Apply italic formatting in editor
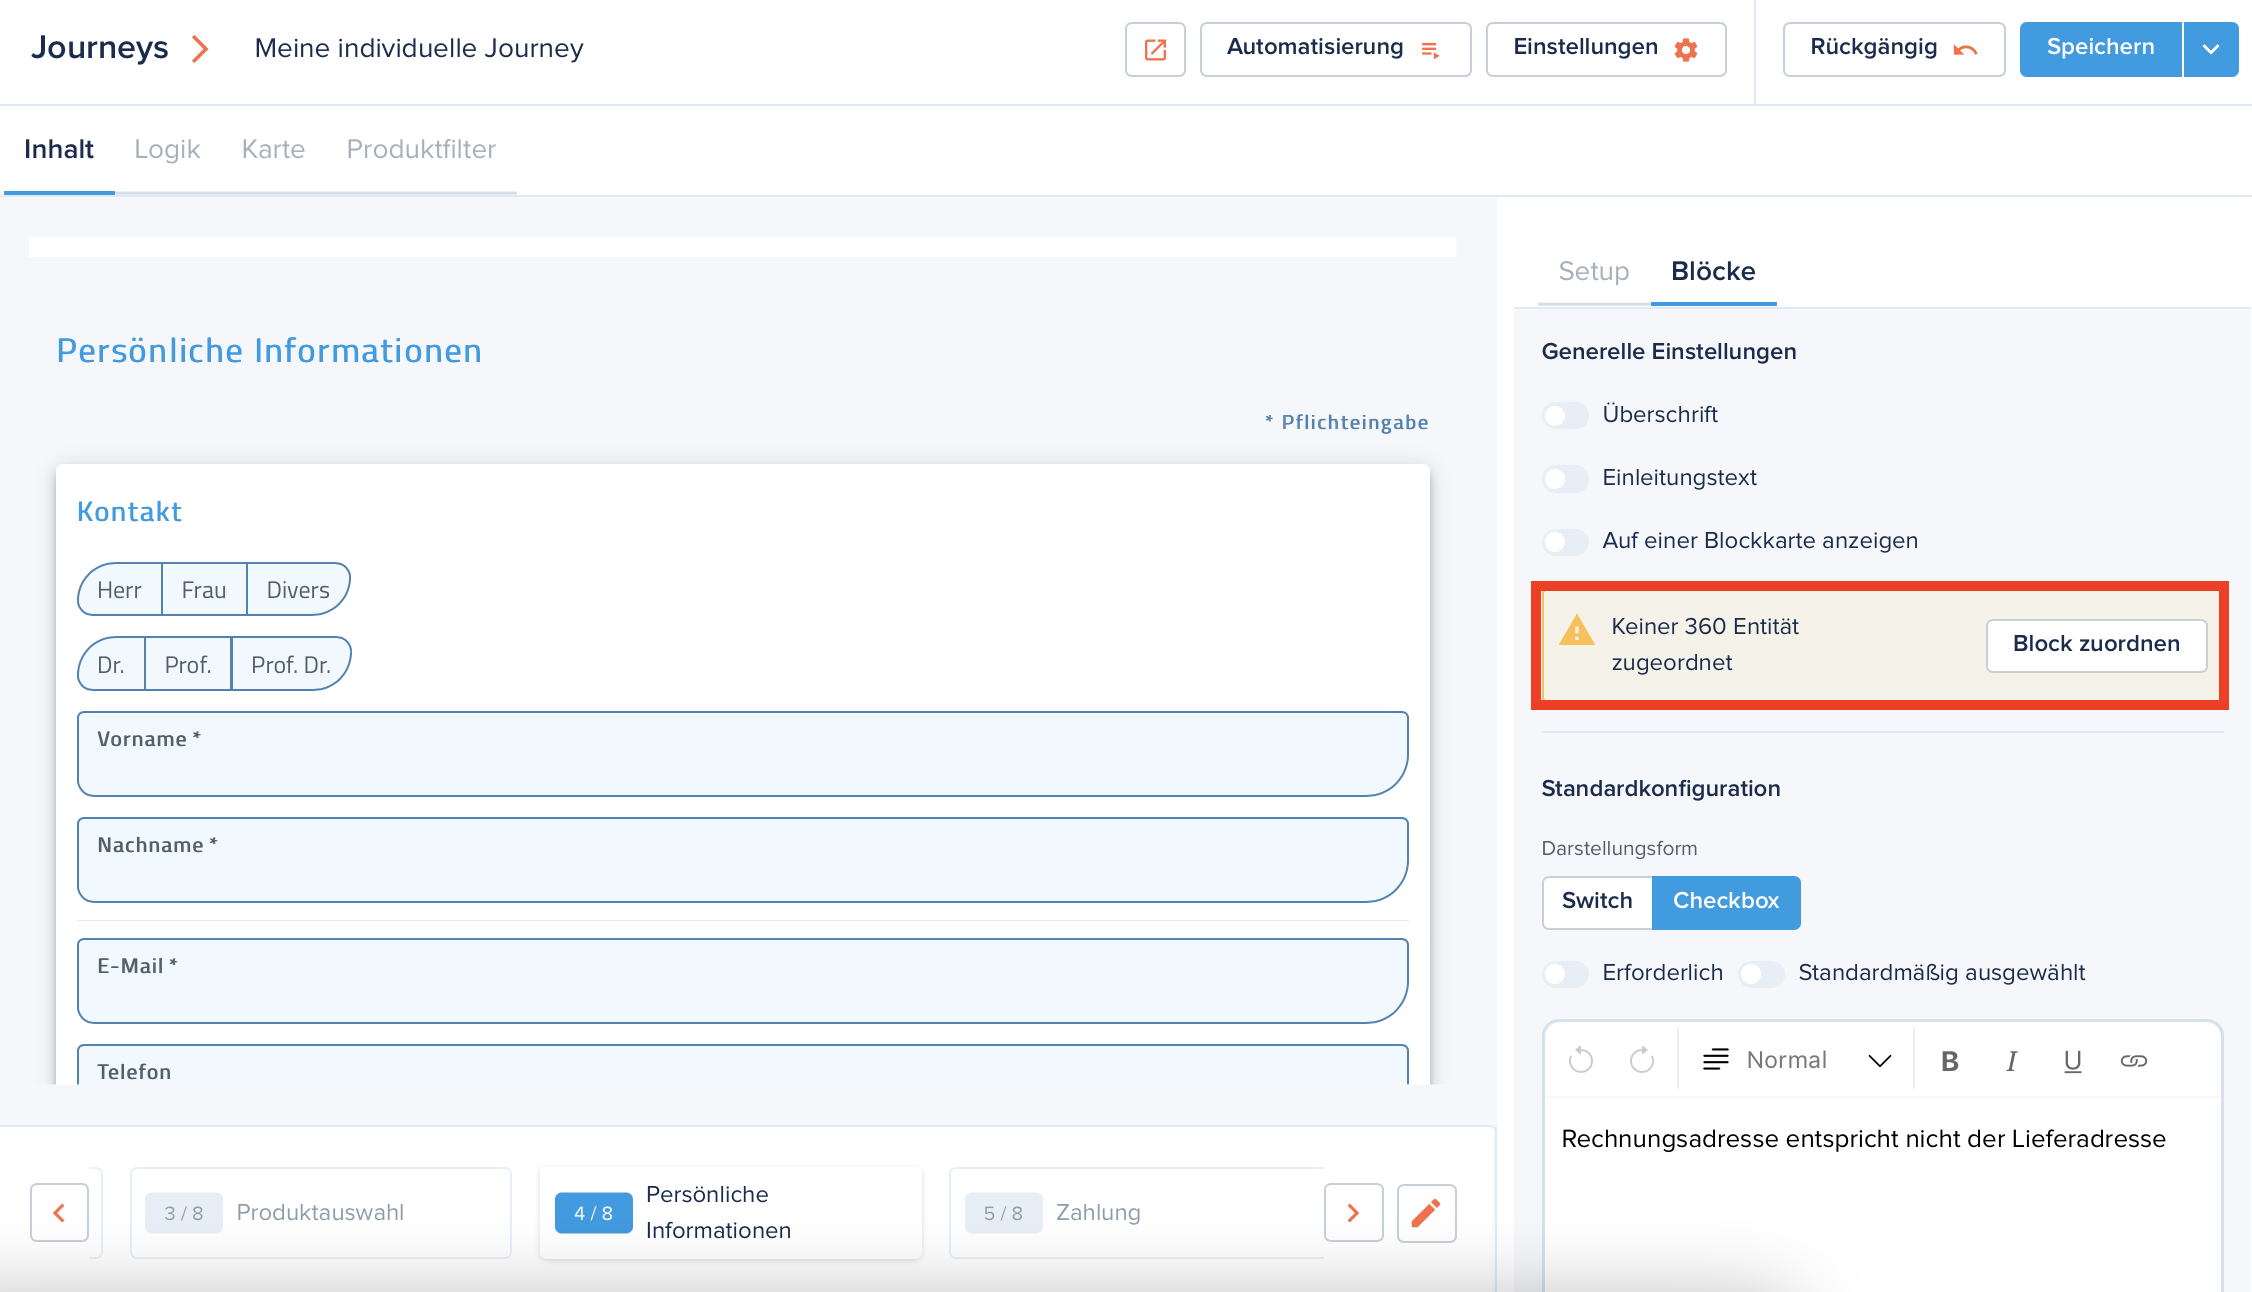 click(2011, 1061)
